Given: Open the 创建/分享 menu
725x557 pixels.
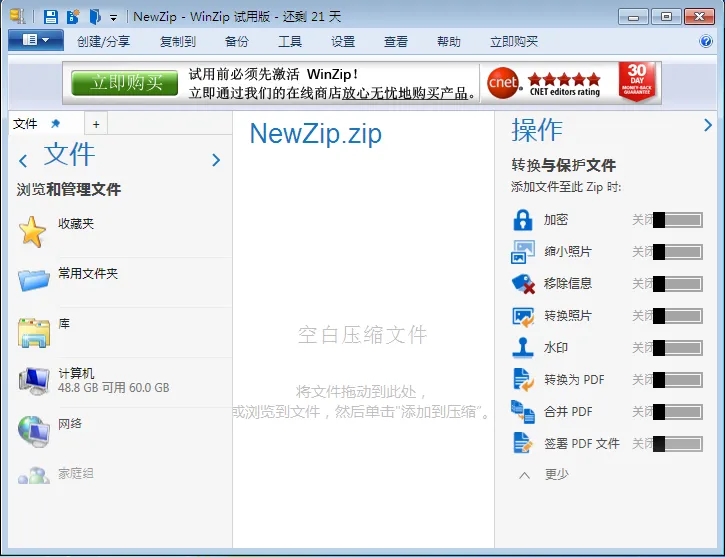Looking at the screenshot, I should [x=104, y=42].
